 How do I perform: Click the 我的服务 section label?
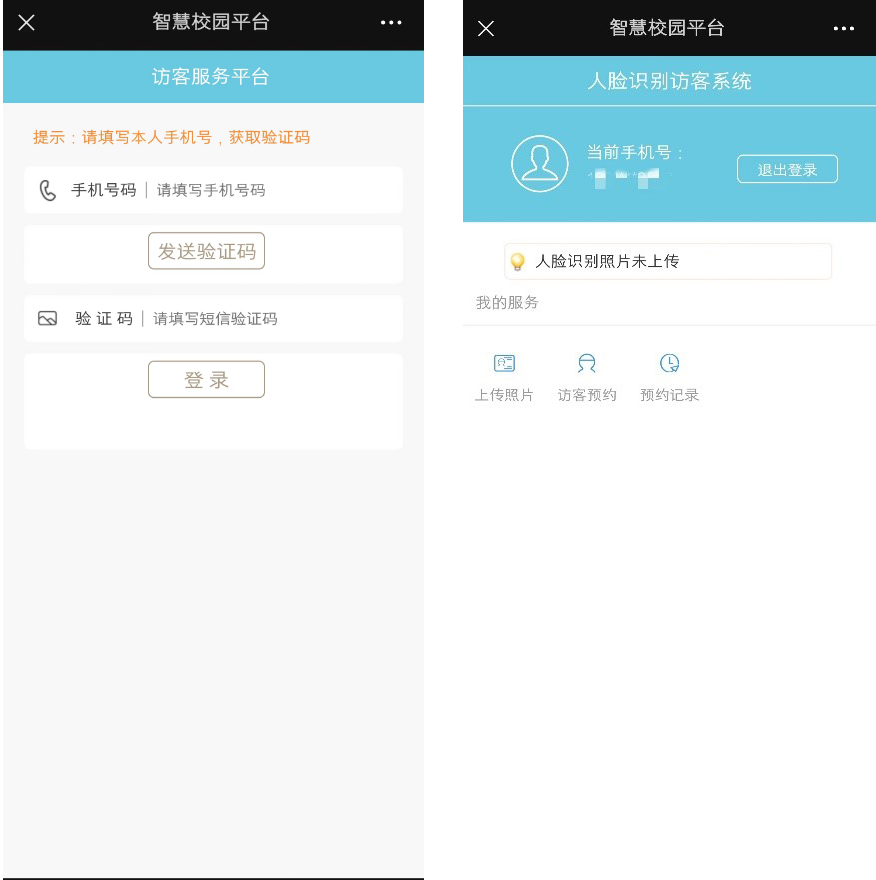coord(507,303)
